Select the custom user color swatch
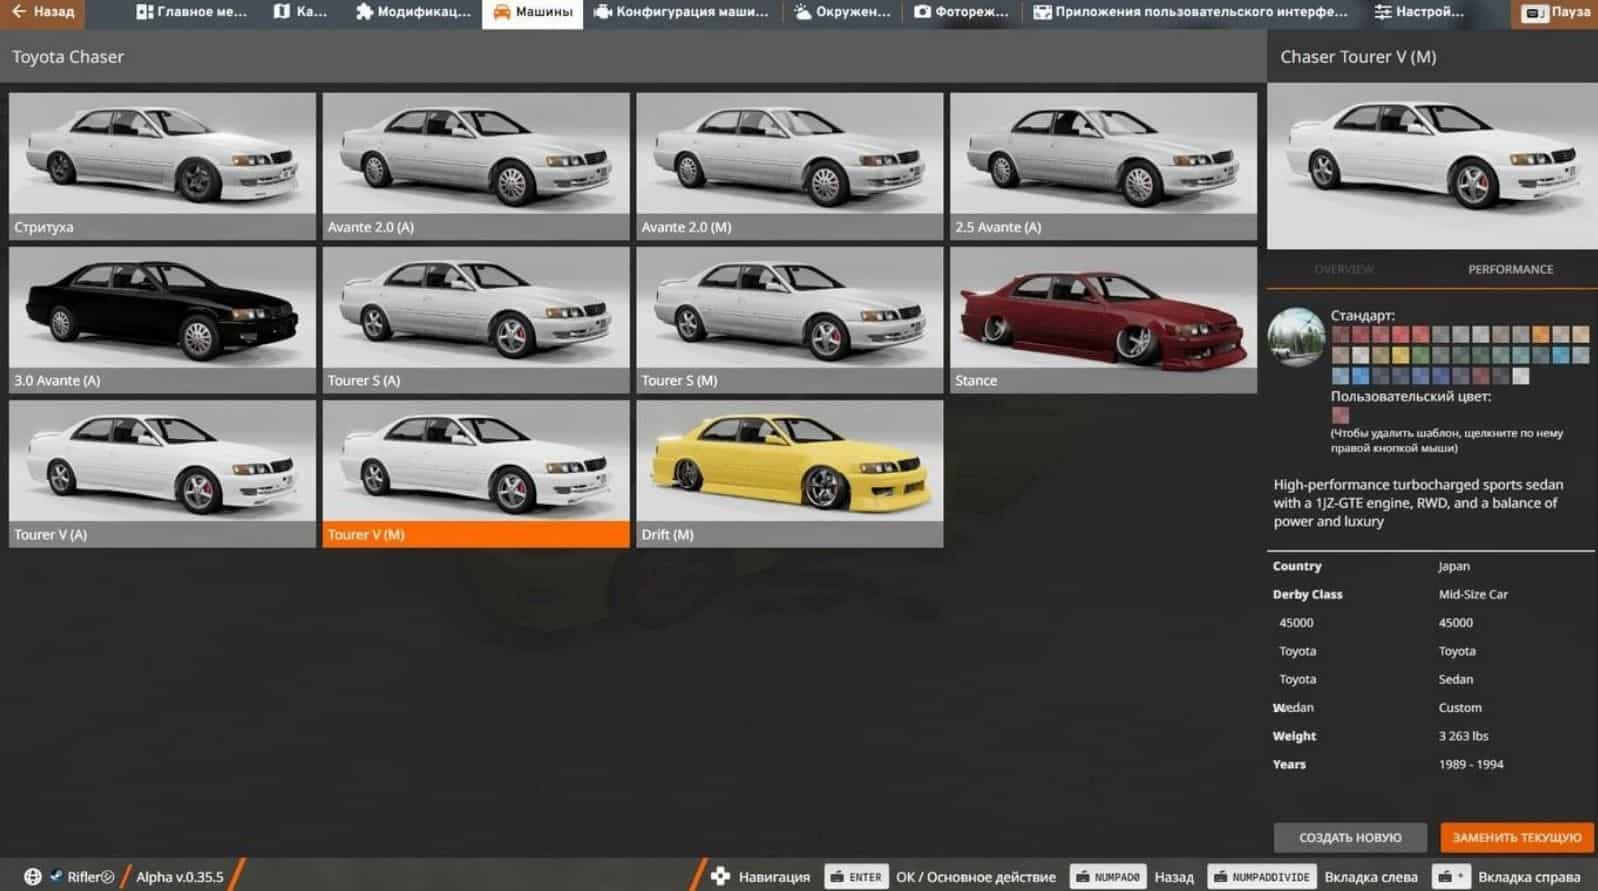This screenshot has width=1598, height=891. point(1340,415)
